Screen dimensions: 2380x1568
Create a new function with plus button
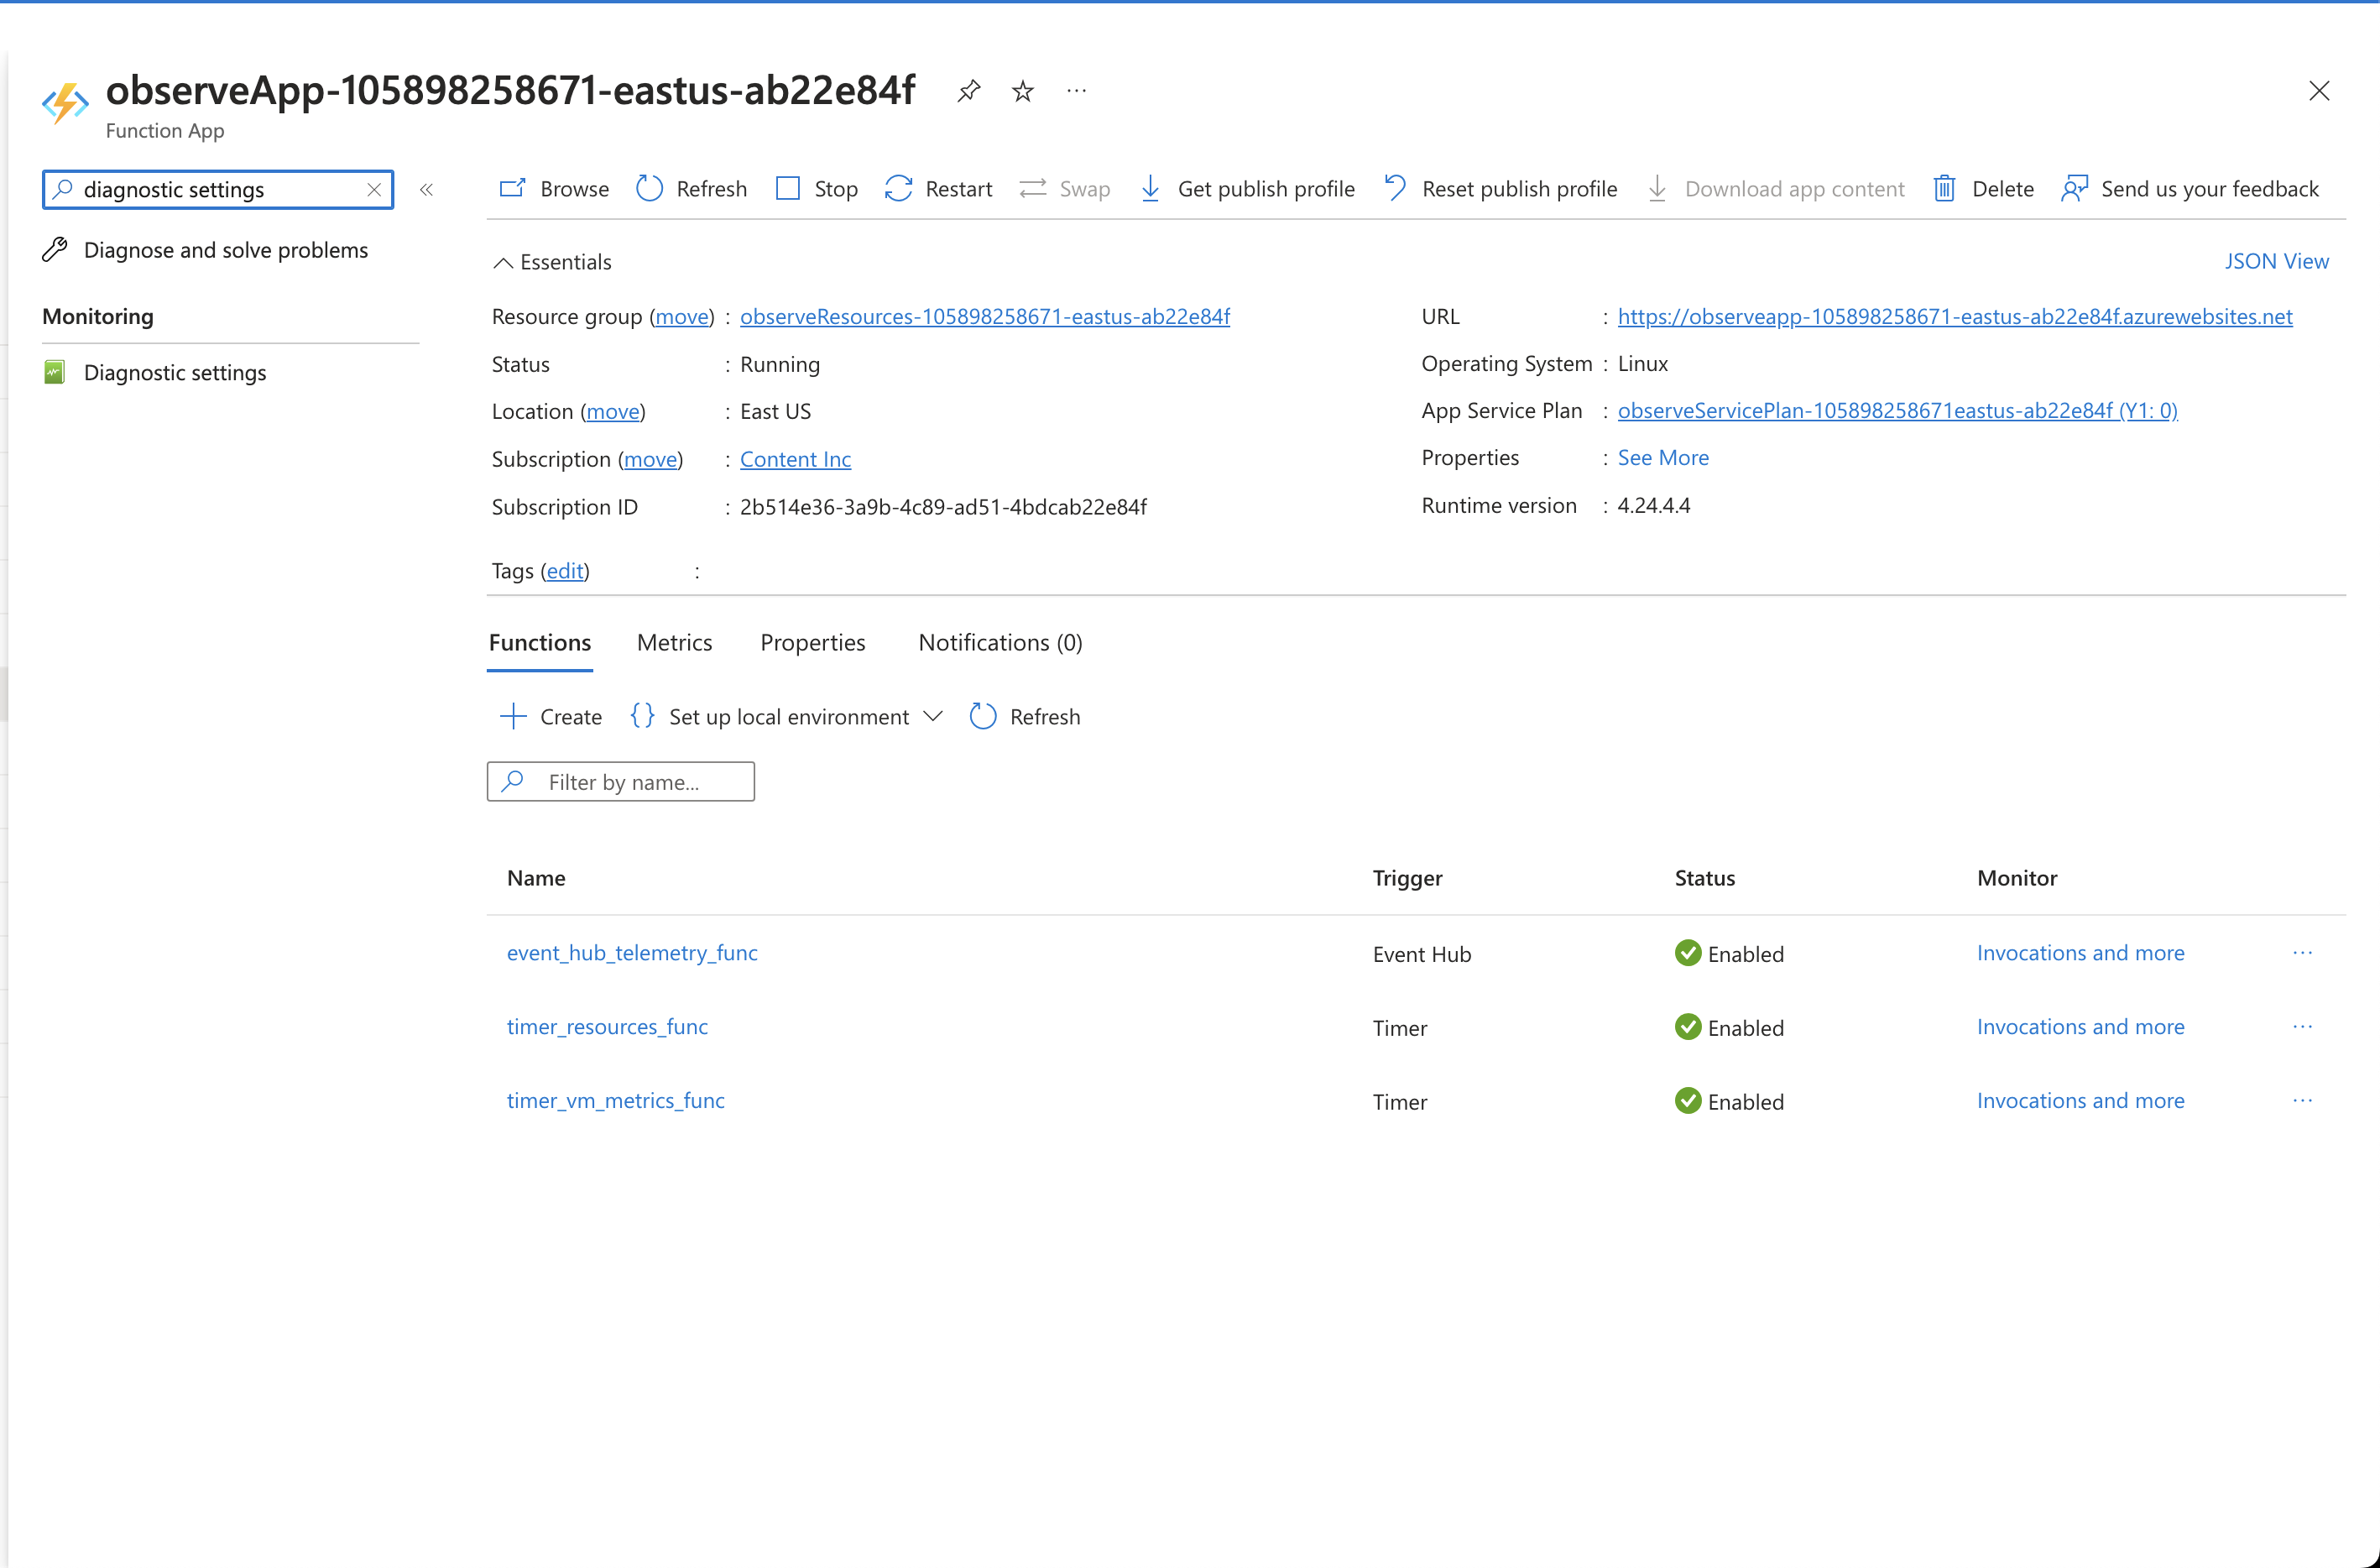click(513, 716)
